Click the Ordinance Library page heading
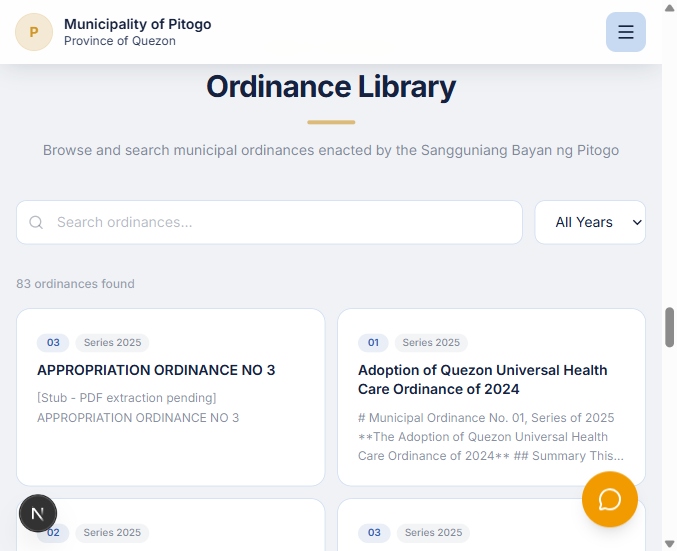Screen dimensions: 677x551 (x=331, y=86)
